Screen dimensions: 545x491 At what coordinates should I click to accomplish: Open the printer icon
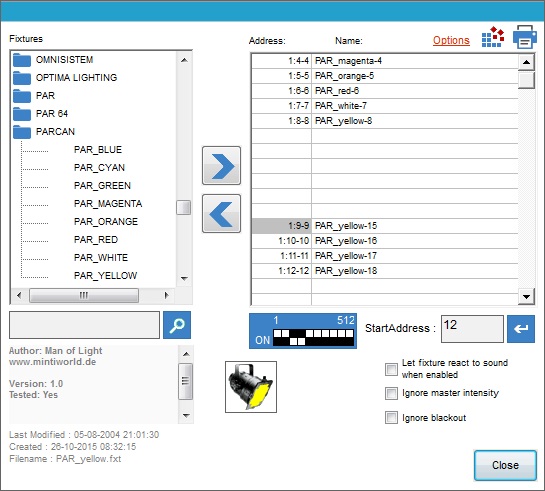[x=525, y=37]
